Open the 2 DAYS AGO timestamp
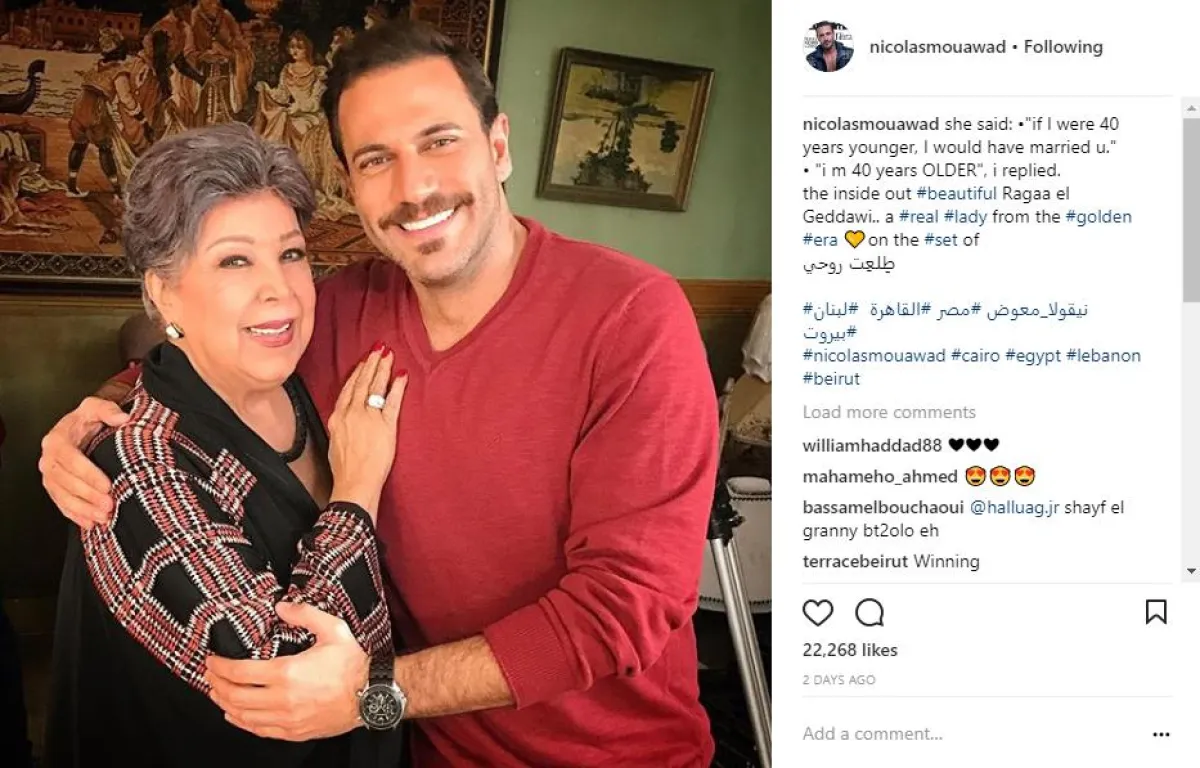This screenshot has width=1200, height=768. (x=839, y=680)
